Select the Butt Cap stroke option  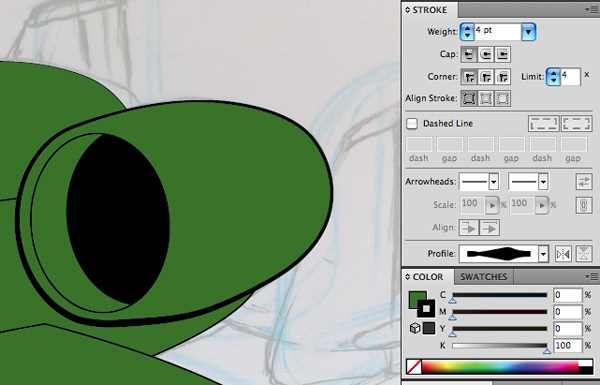point(469,55)
